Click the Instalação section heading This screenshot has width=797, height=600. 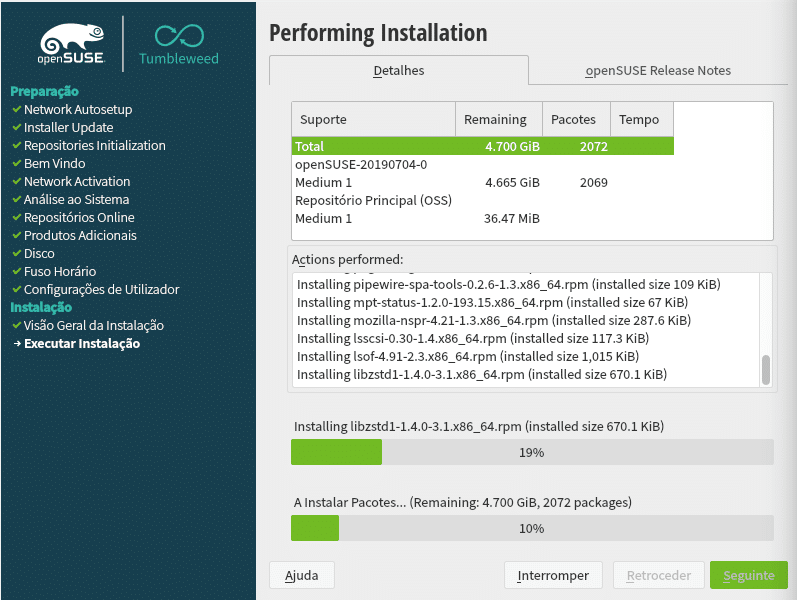41,307
